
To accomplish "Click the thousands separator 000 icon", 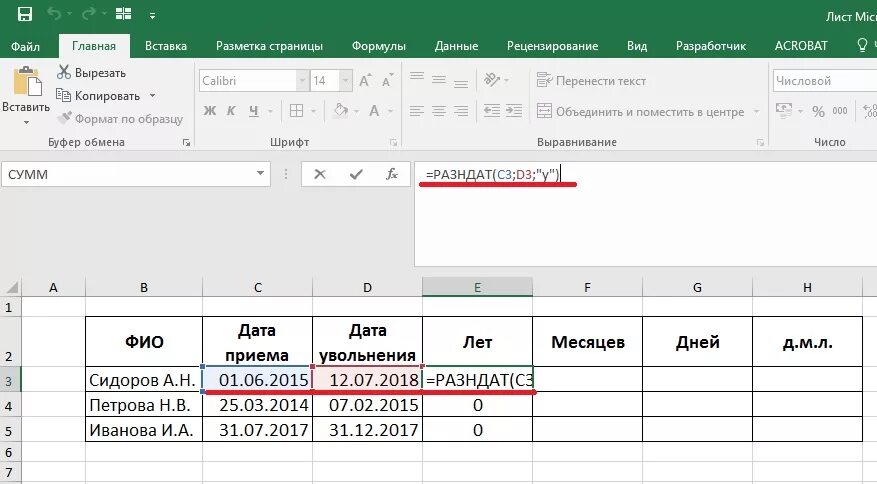I will [x=840, y=111].
